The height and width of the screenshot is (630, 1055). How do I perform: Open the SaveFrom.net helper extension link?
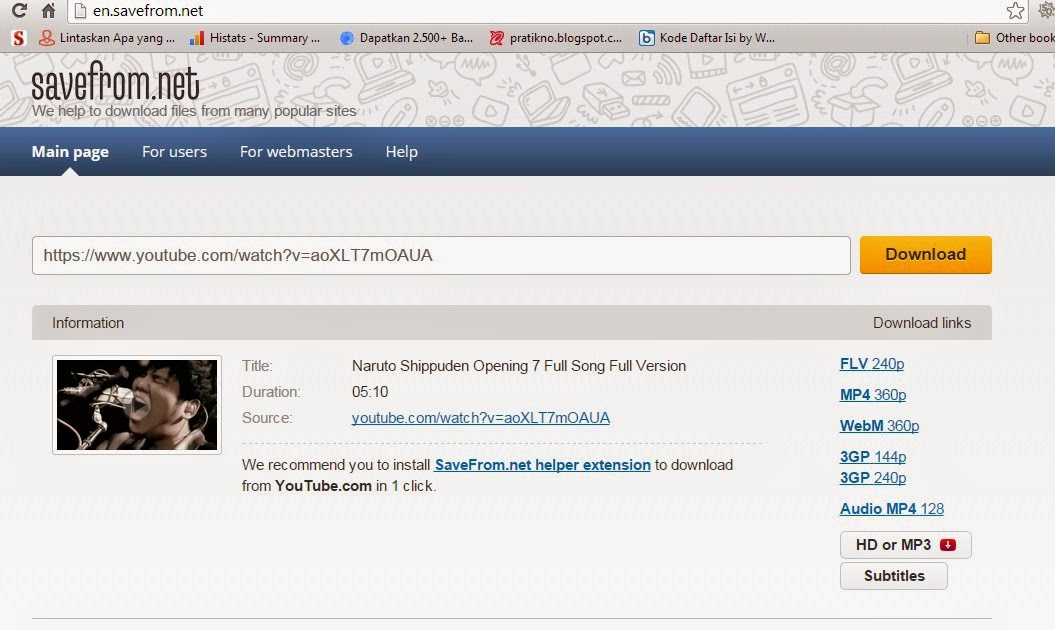click(x=542, y=465)
